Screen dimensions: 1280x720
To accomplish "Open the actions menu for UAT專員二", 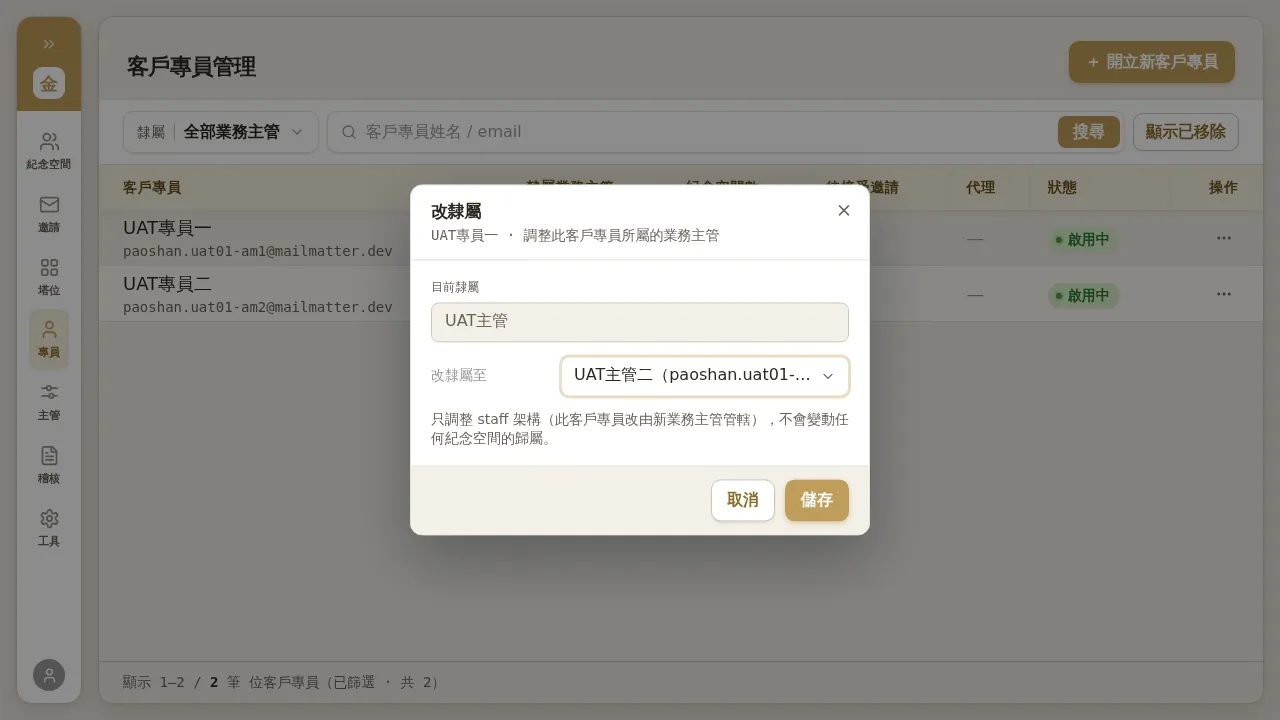I will pos(1224,294).
